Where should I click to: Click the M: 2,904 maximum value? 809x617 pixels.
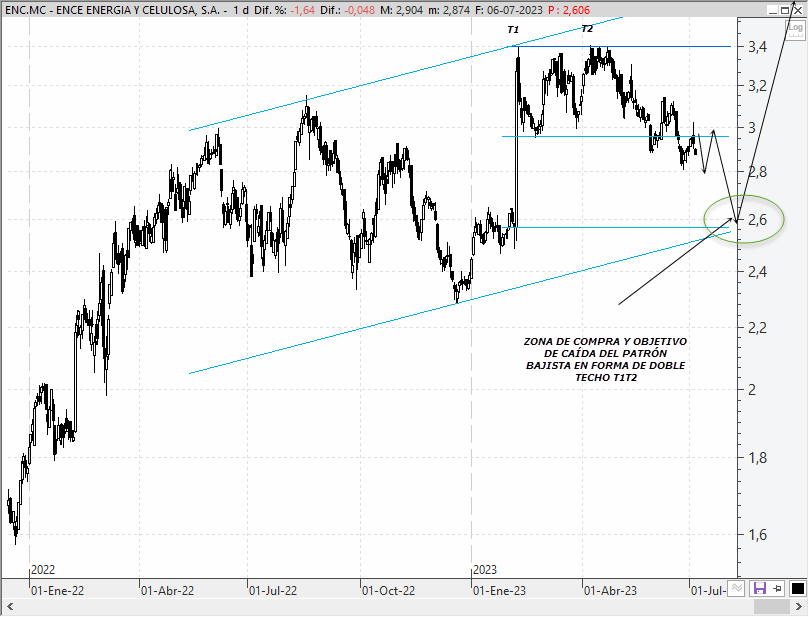pyautogui.click(x=401, y=10)
